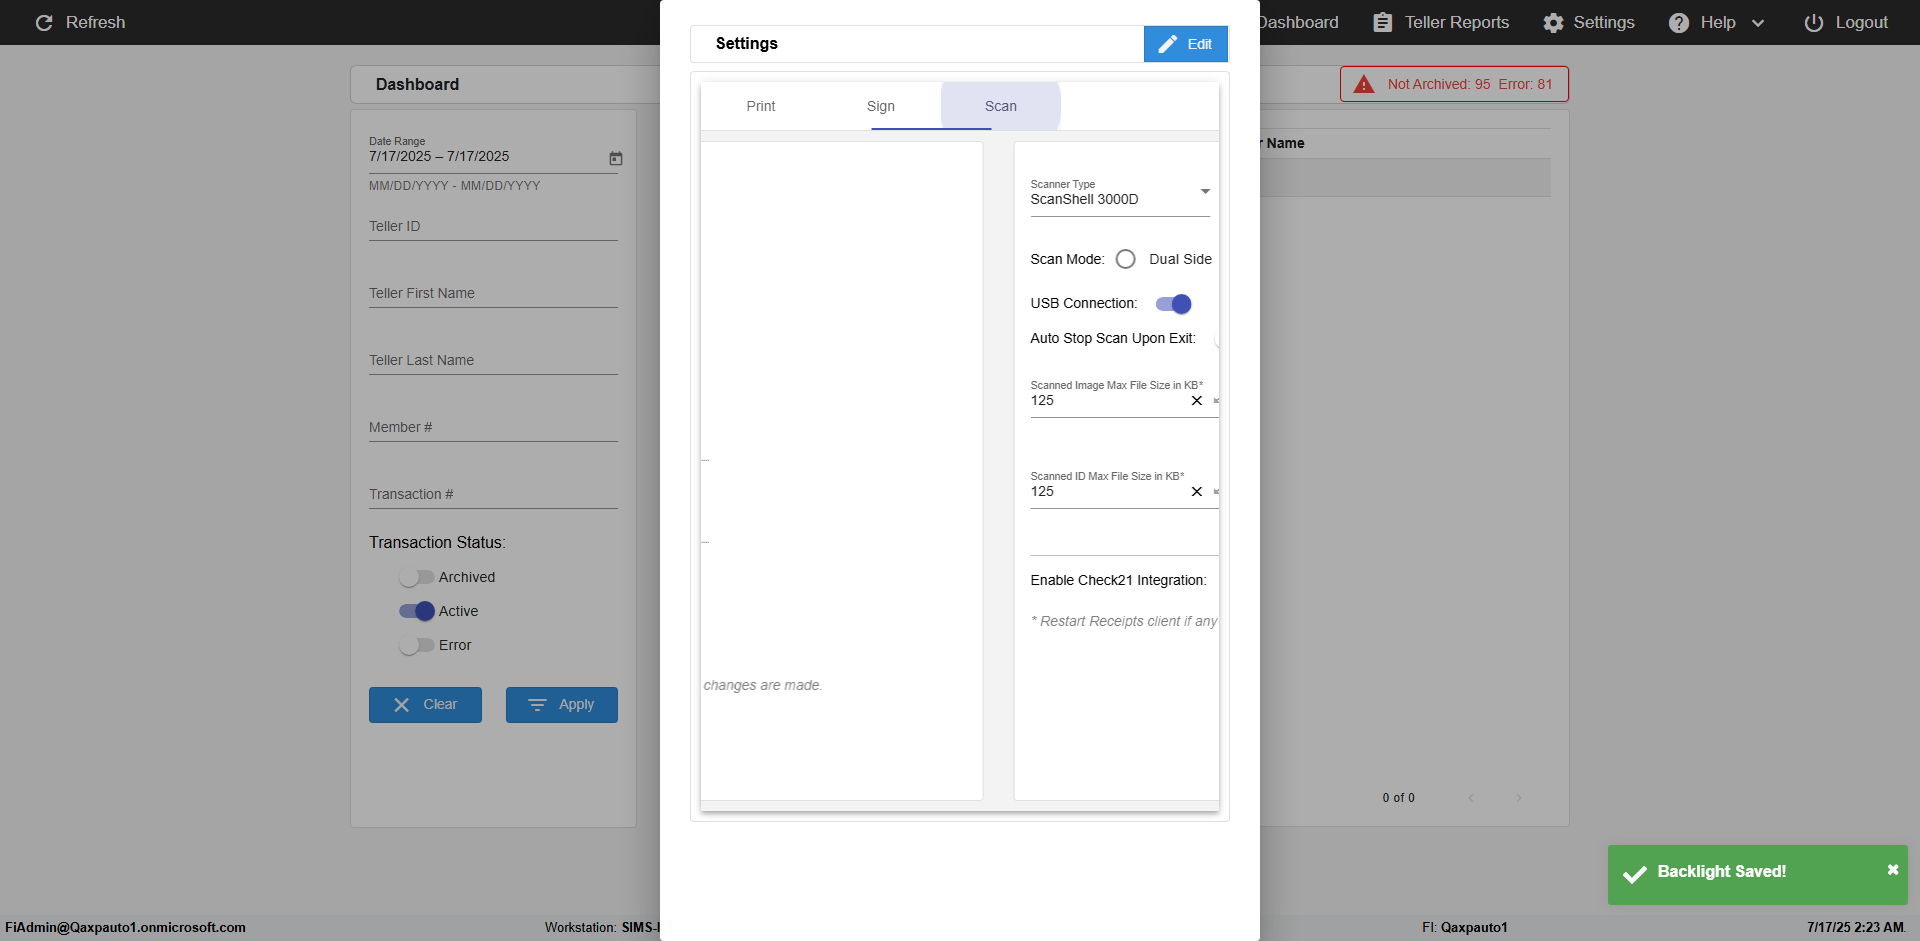Screen dimensions: 1920x941
Task: Click the 'Enable Check21 Integration:' label
Action: coord(1119,581)
